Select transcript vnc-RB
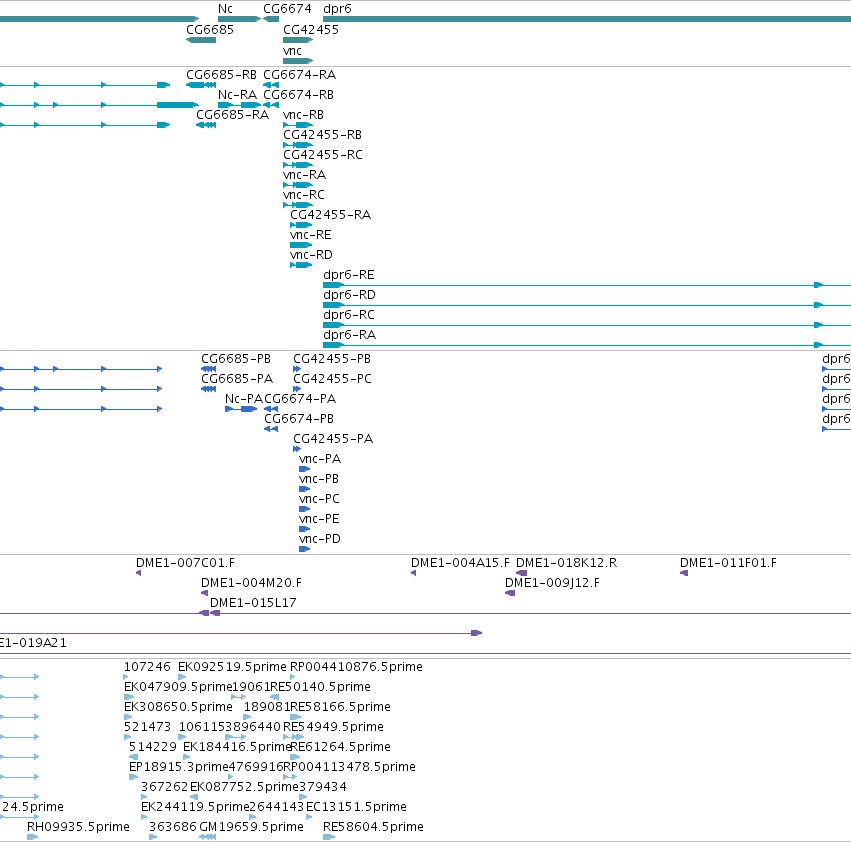The height and width of the screenshot is (842, 851). tap(303, 115)
